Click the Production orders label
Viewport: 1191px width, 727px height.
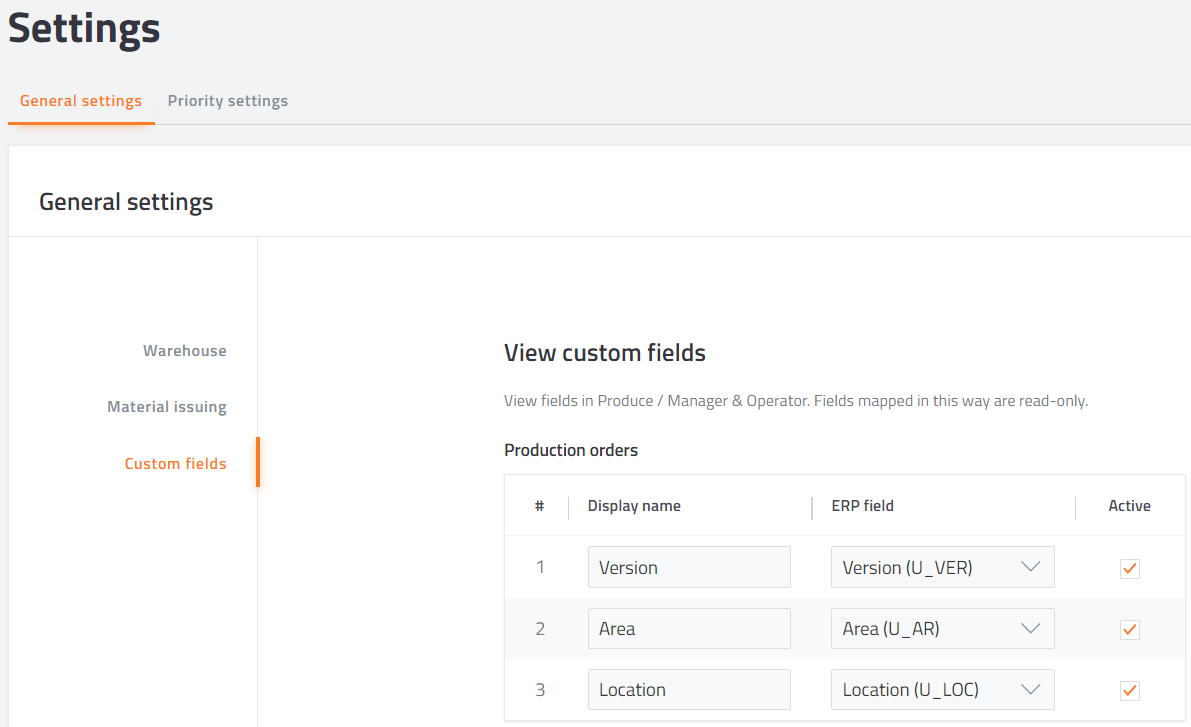pyautogui.click(x=571, y=450)
